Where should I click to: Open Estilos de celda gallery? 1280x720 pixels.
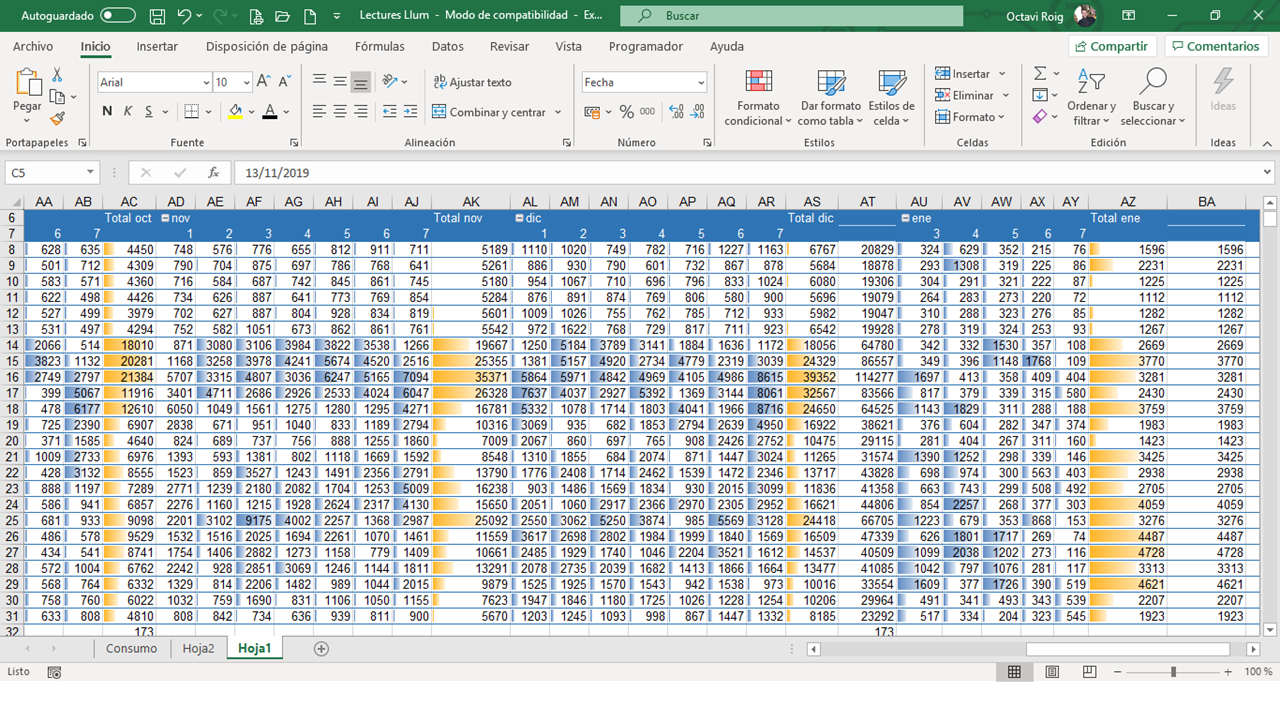click(x=891, y=98)
